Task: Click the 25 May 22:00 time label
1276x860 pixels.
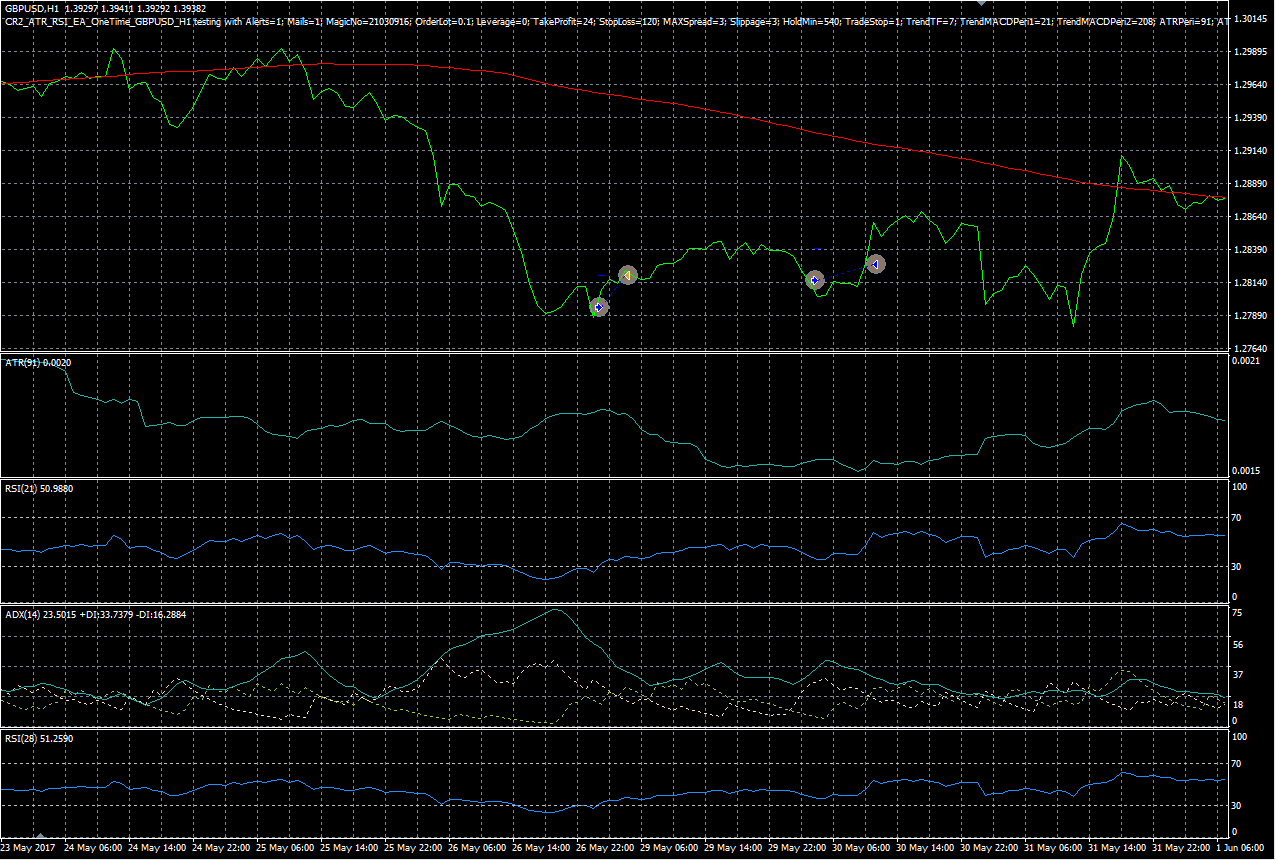Action: (x=415, y=847)
